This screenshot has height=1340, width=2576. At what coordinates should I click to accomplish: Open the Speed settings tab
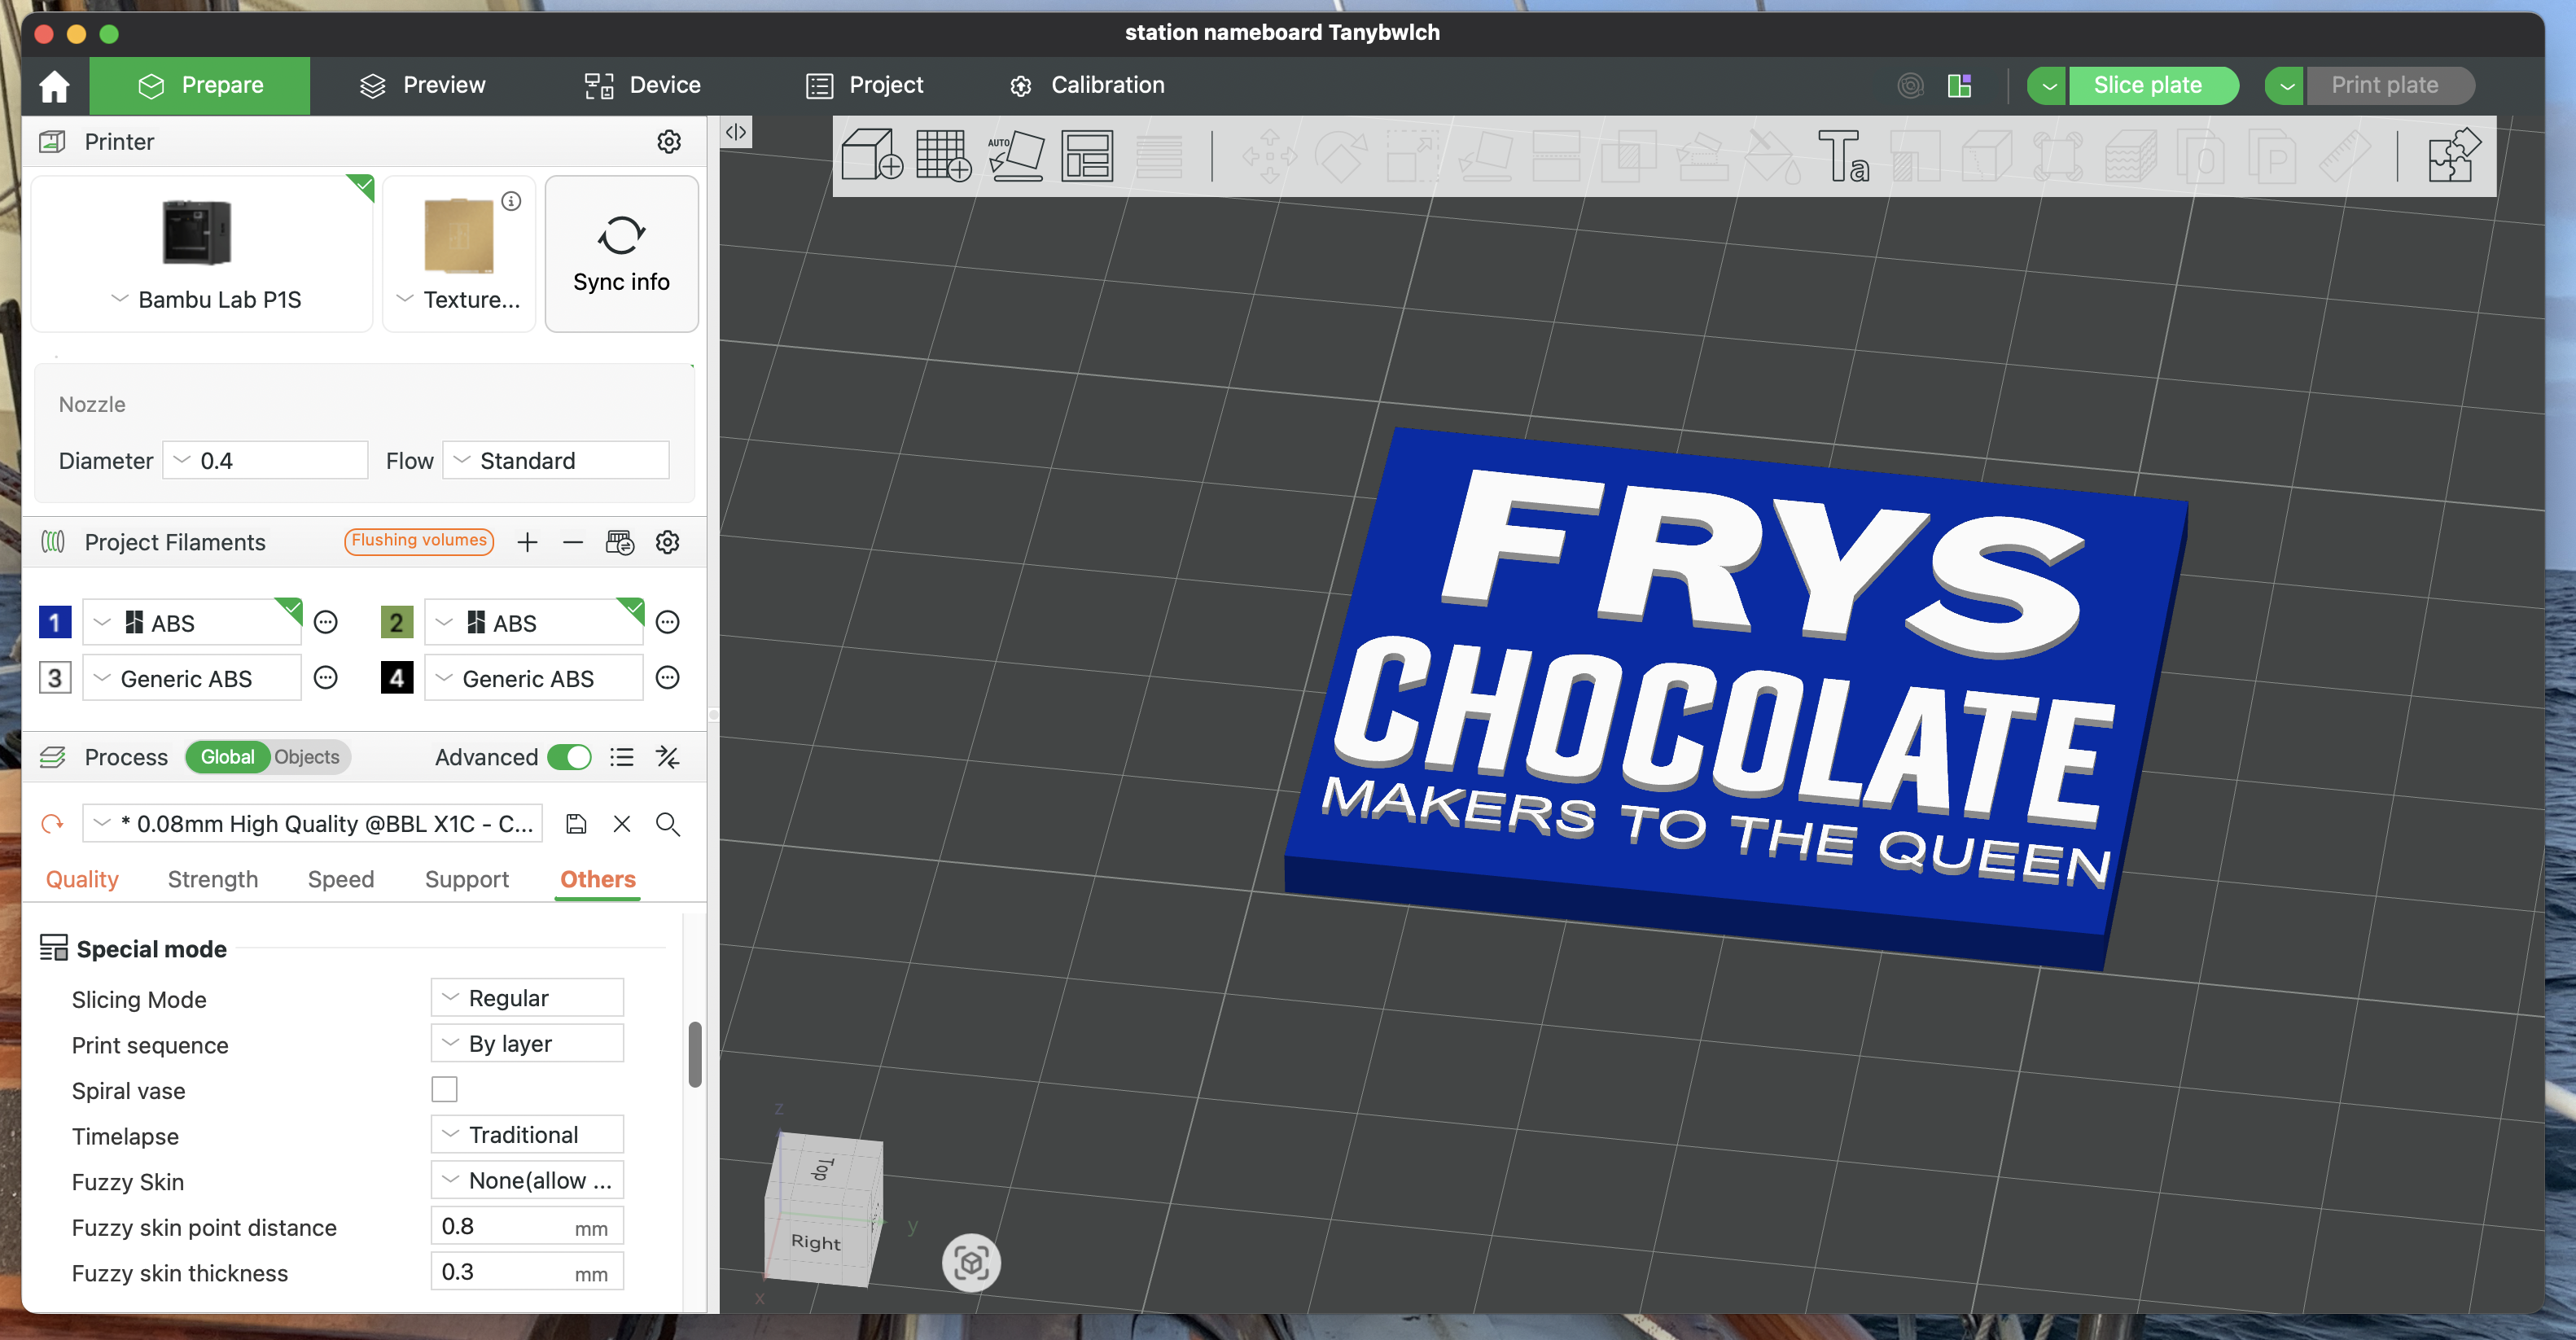click(341, 879)
